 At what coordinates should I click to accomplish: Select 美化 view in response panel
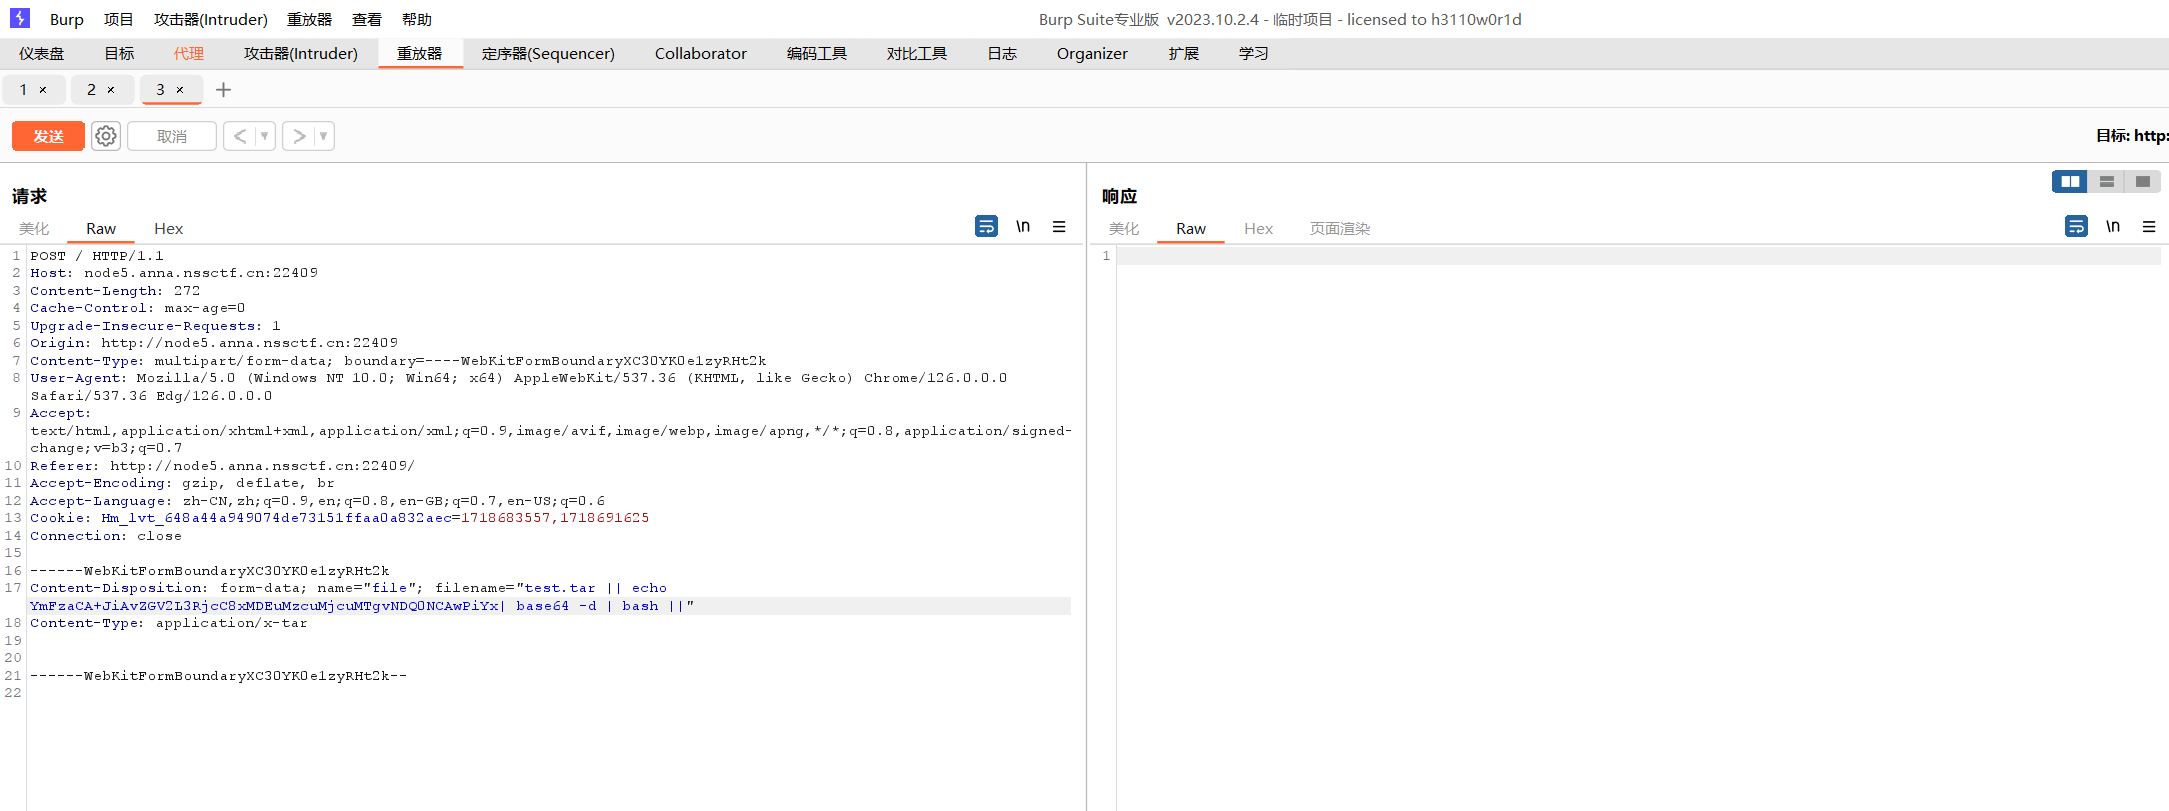click(1124, 228)
